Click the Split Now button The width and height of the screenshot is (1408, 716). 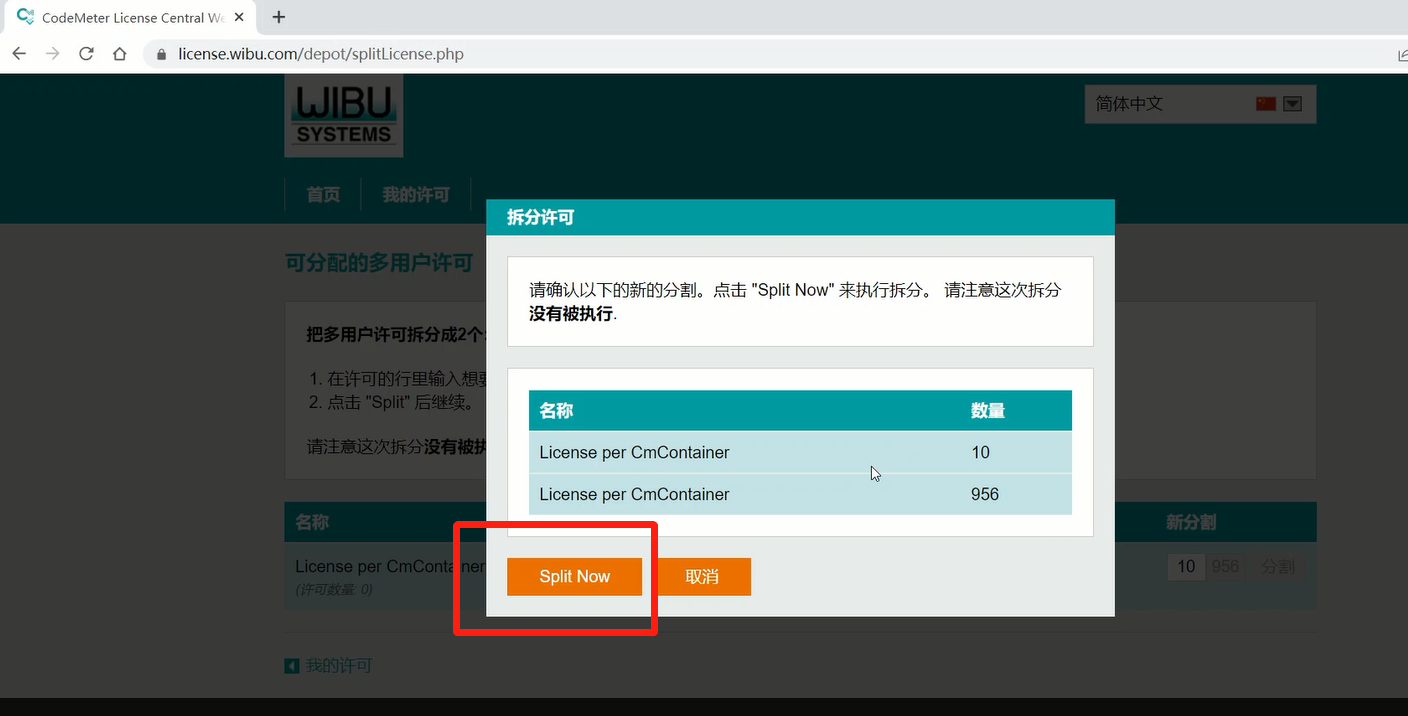coord(574,576)
